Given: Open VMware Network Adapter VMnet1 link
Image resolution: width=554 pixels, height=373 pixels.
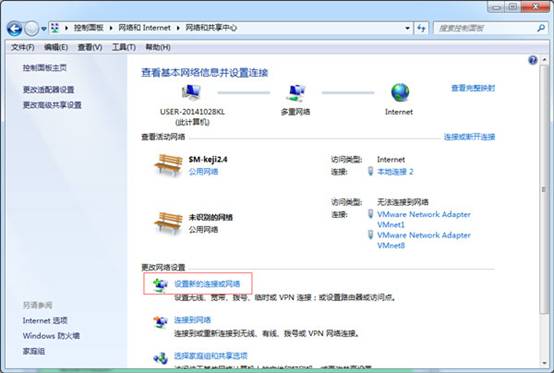Looking at the screenshot, I should [424, 219].
